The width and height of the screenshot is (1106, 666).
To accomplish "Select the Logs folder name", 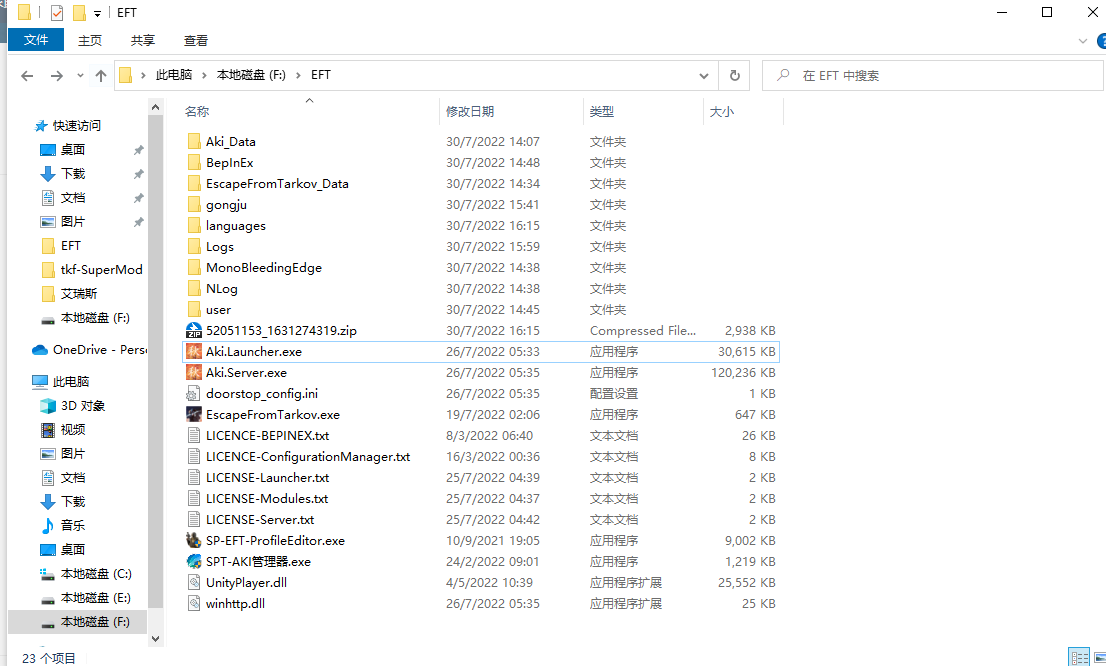I will pos(219,247).
